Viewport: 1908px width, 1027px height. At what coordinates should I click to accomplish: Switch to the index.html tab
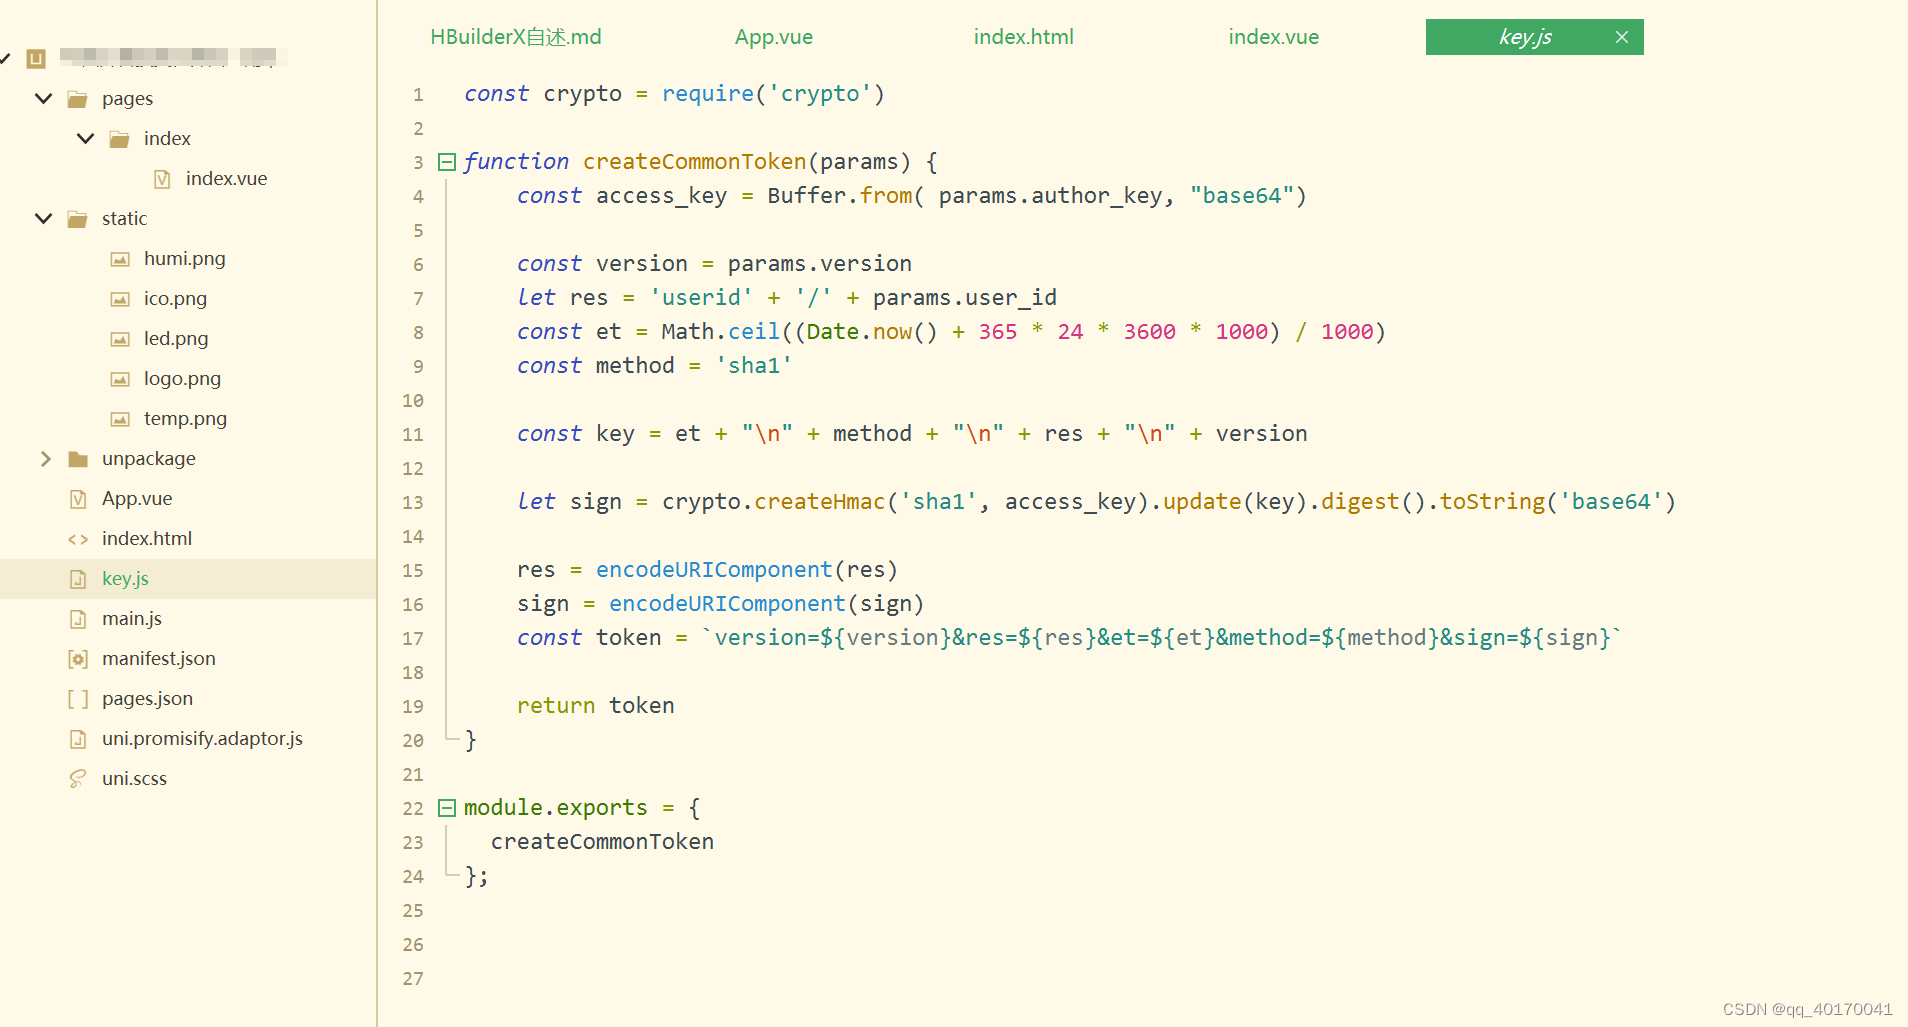coord(1024,37)
